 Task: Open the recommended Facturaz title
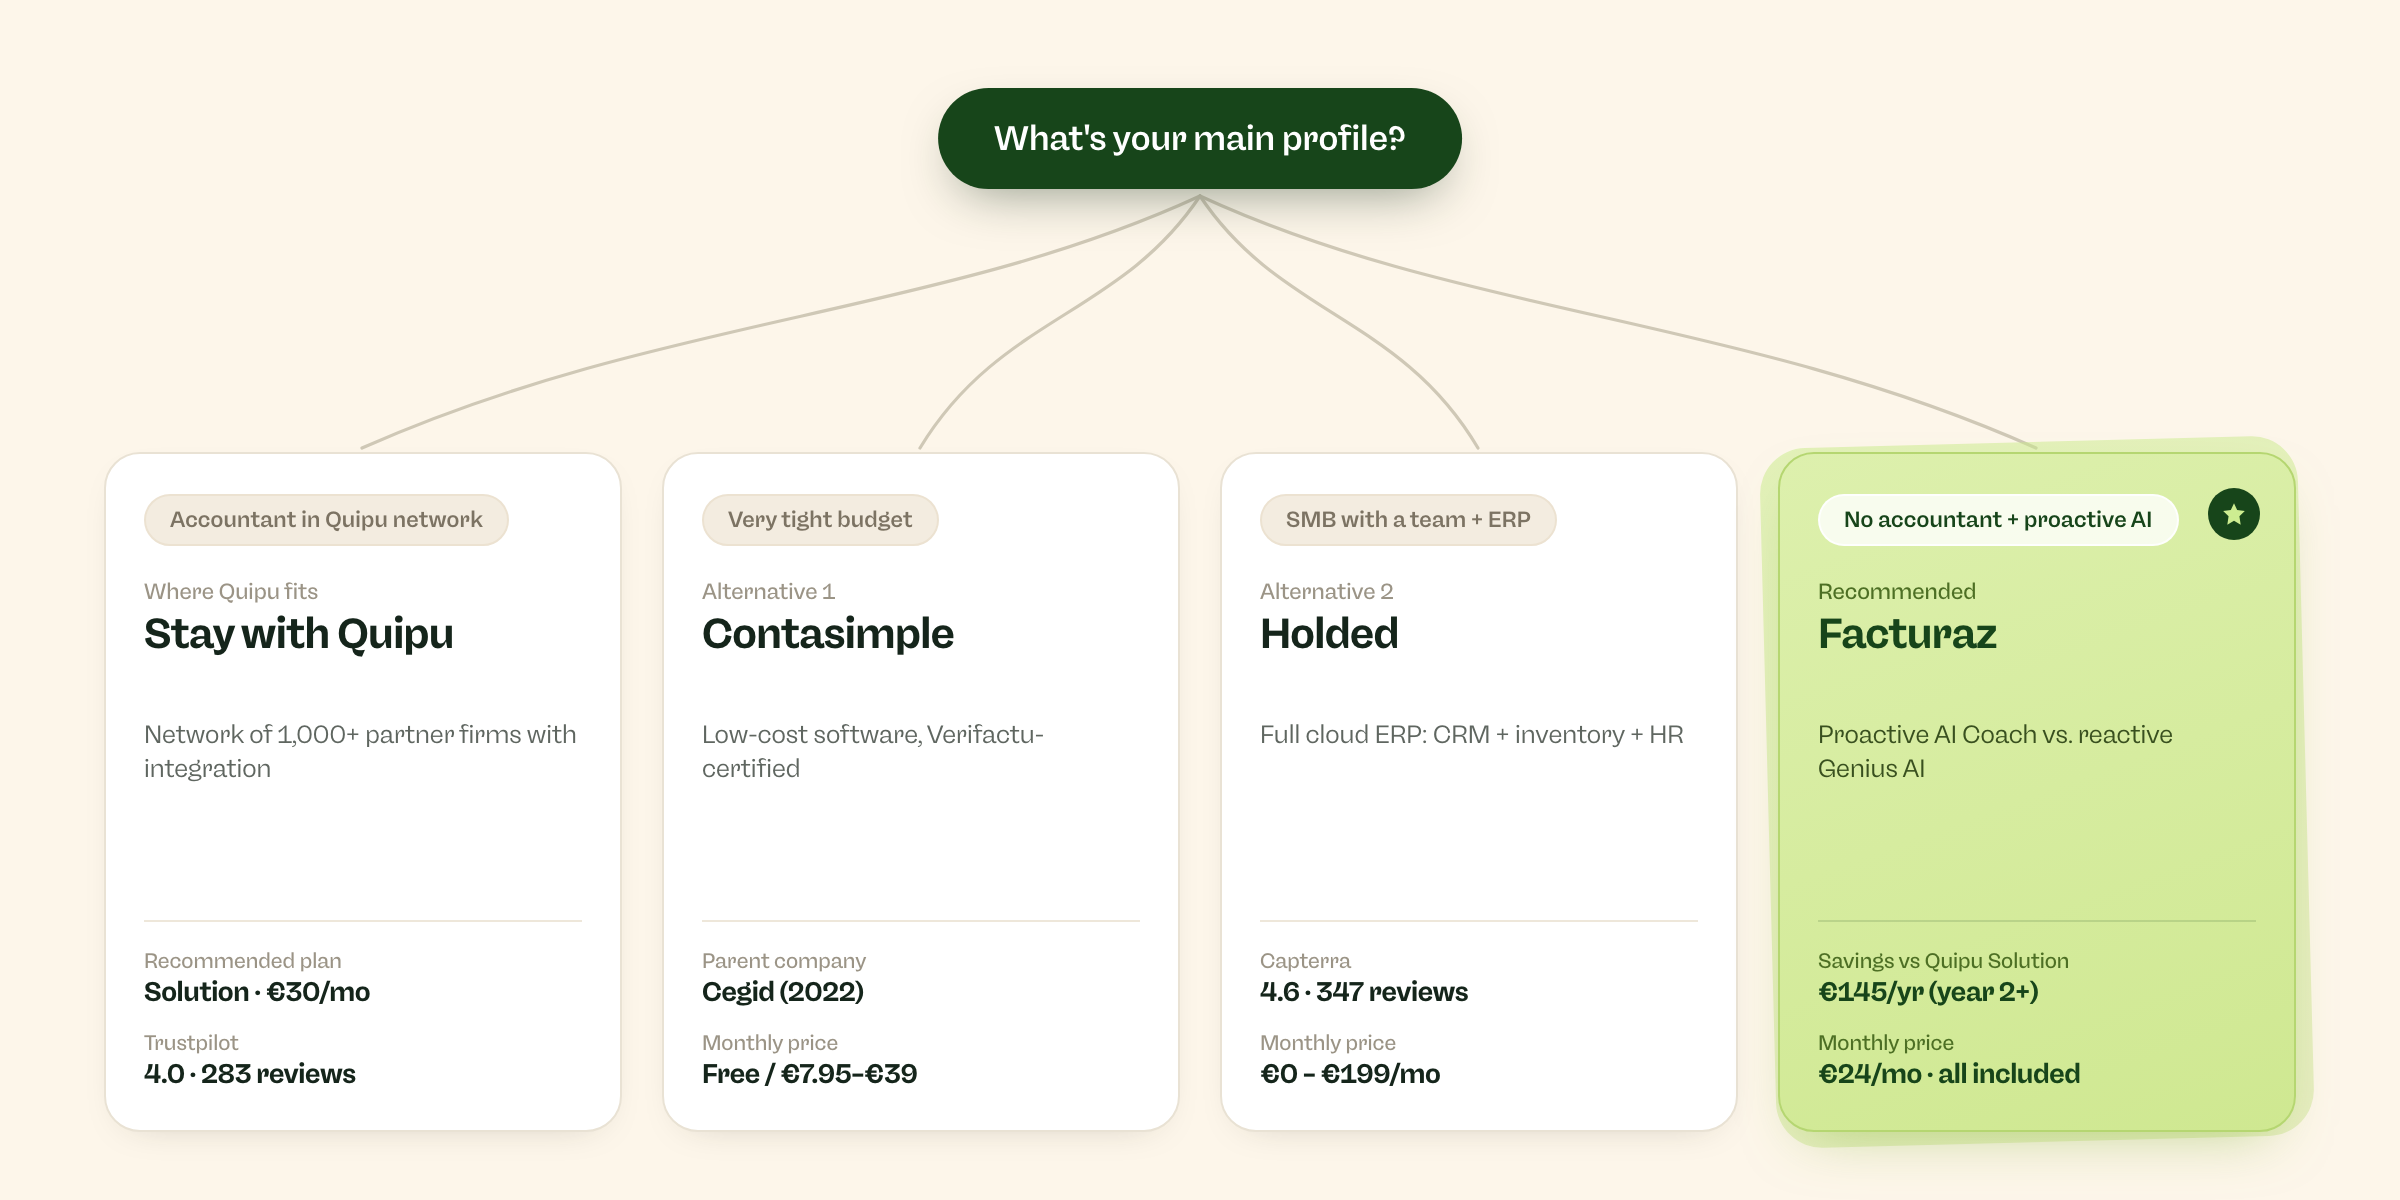pos(1907,634)
